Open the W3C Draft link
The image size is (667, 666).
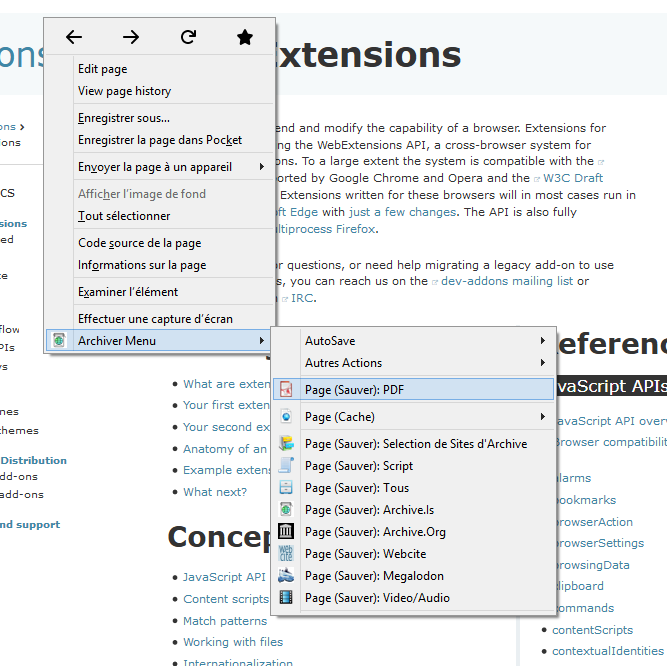pos(573,178)
